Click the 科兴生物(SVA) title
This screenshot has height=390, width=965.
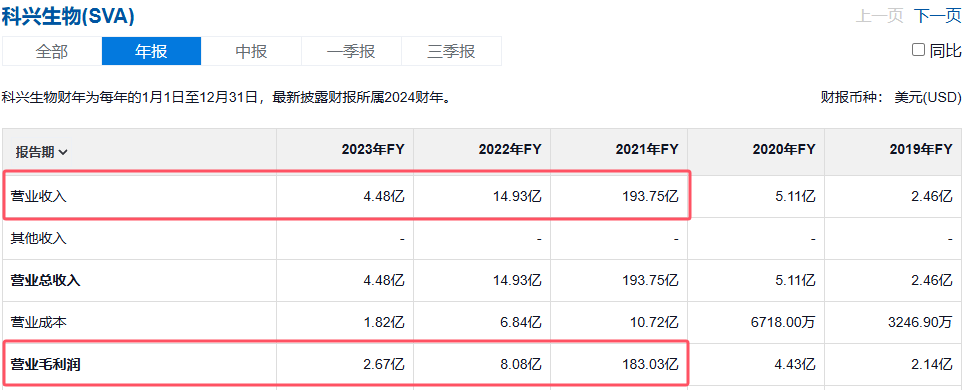(68, 17)
